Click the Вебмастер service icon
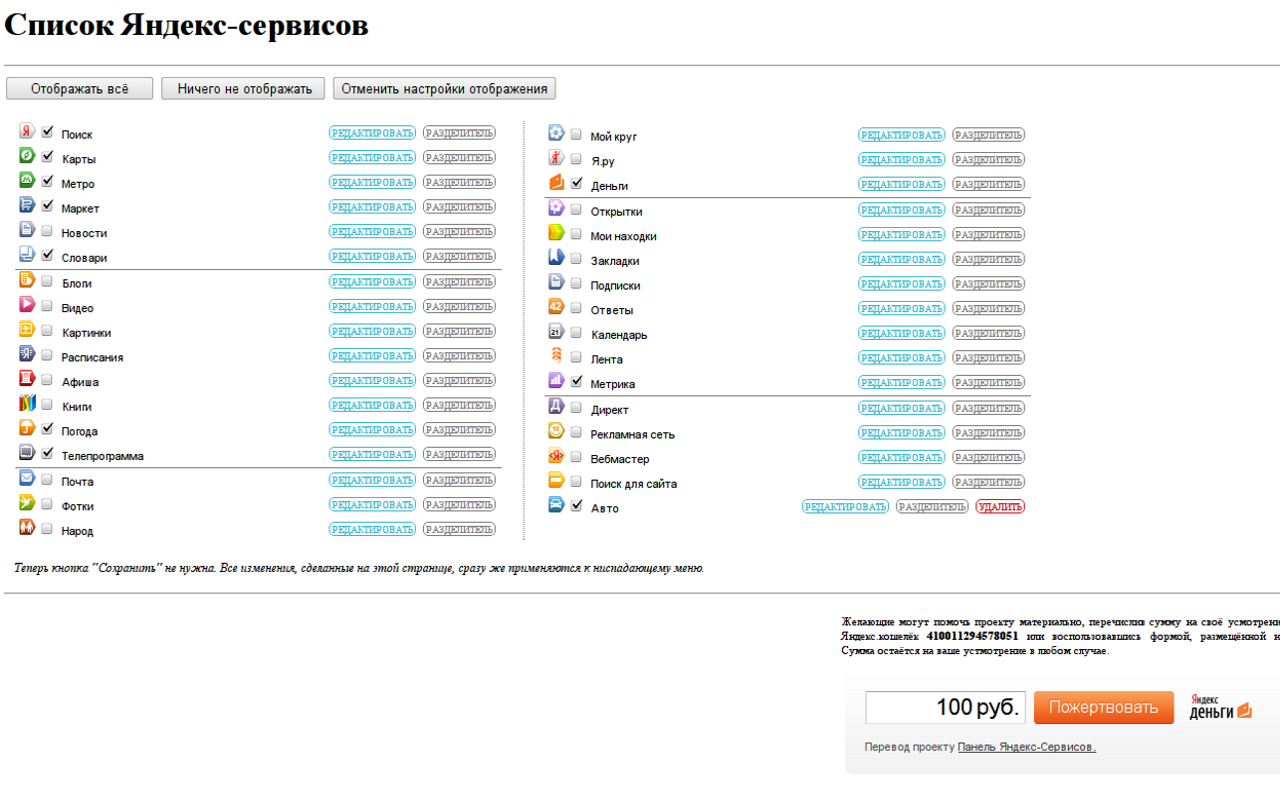 click(556, 456)
